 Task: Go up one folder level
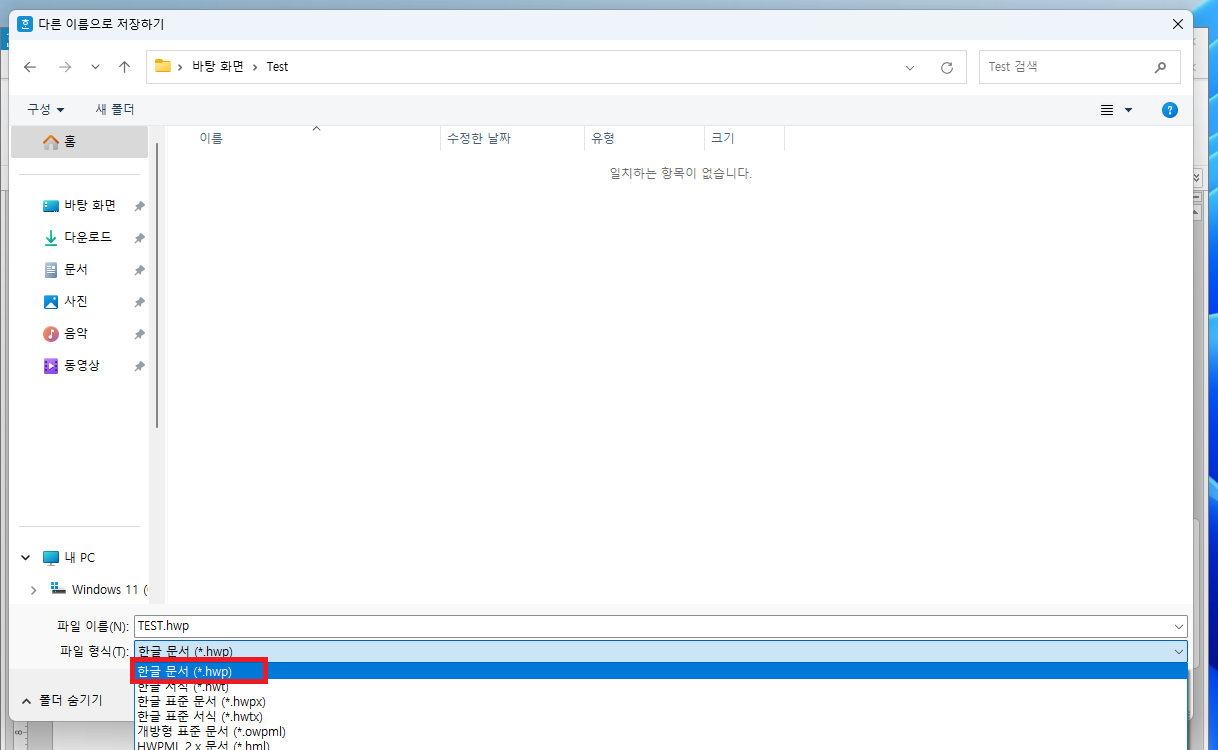[x=122, y=66]
